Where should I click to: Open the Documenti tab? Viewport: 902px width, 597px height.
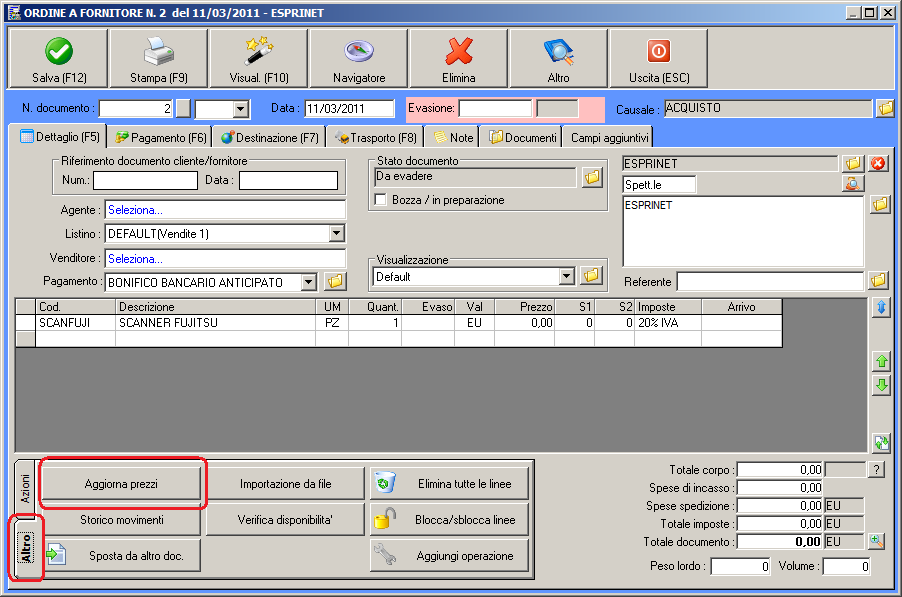coord(522,137)
